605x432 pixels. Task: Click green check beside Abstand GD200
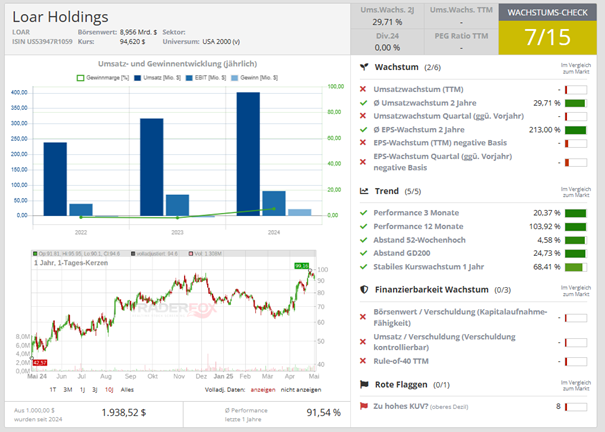(363, 253)
